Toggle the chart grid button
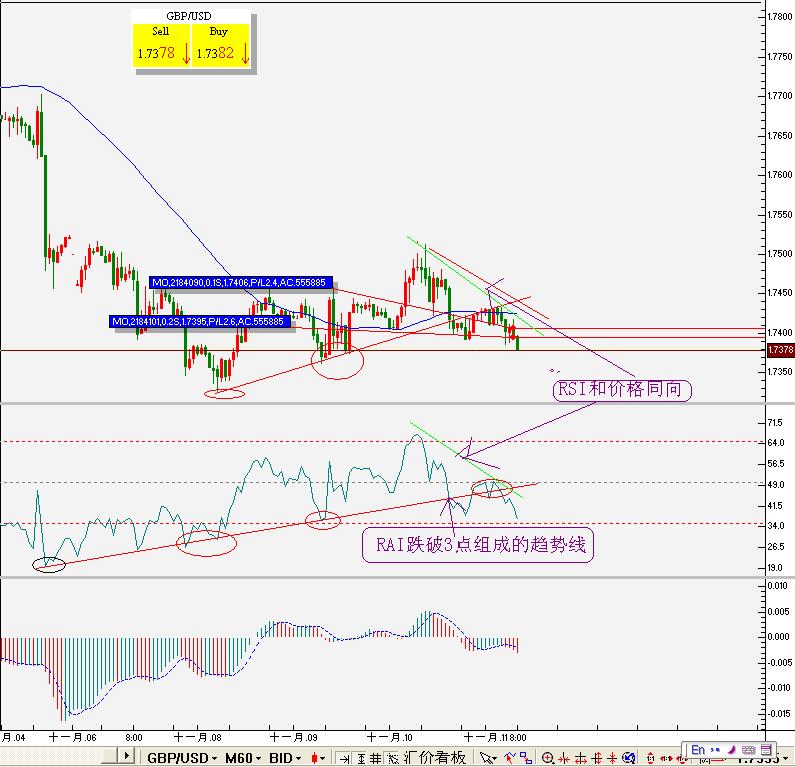The image size is (795, 767). (376, 758)
